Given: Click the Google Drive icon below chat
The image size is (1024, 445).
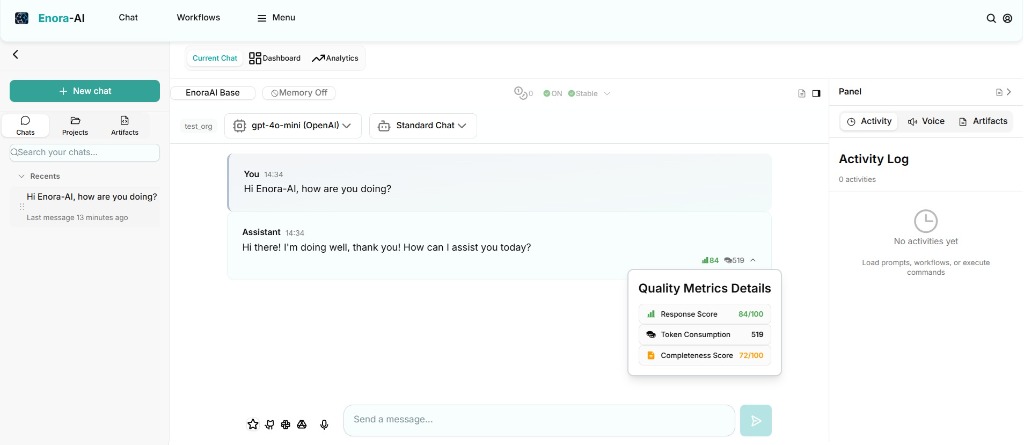Looking at the screenshot, I should [301, 424].
